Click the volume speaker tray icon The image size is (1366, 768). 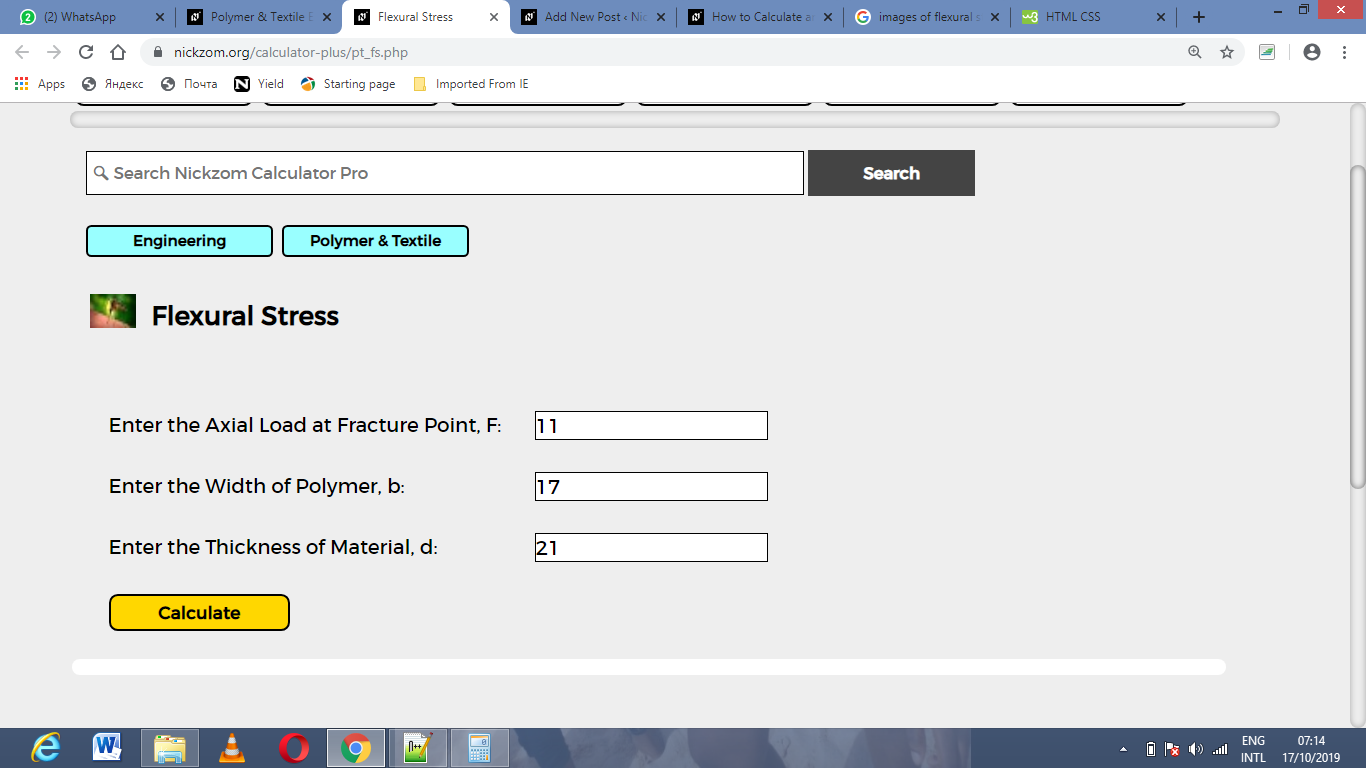coord(1196,749)
